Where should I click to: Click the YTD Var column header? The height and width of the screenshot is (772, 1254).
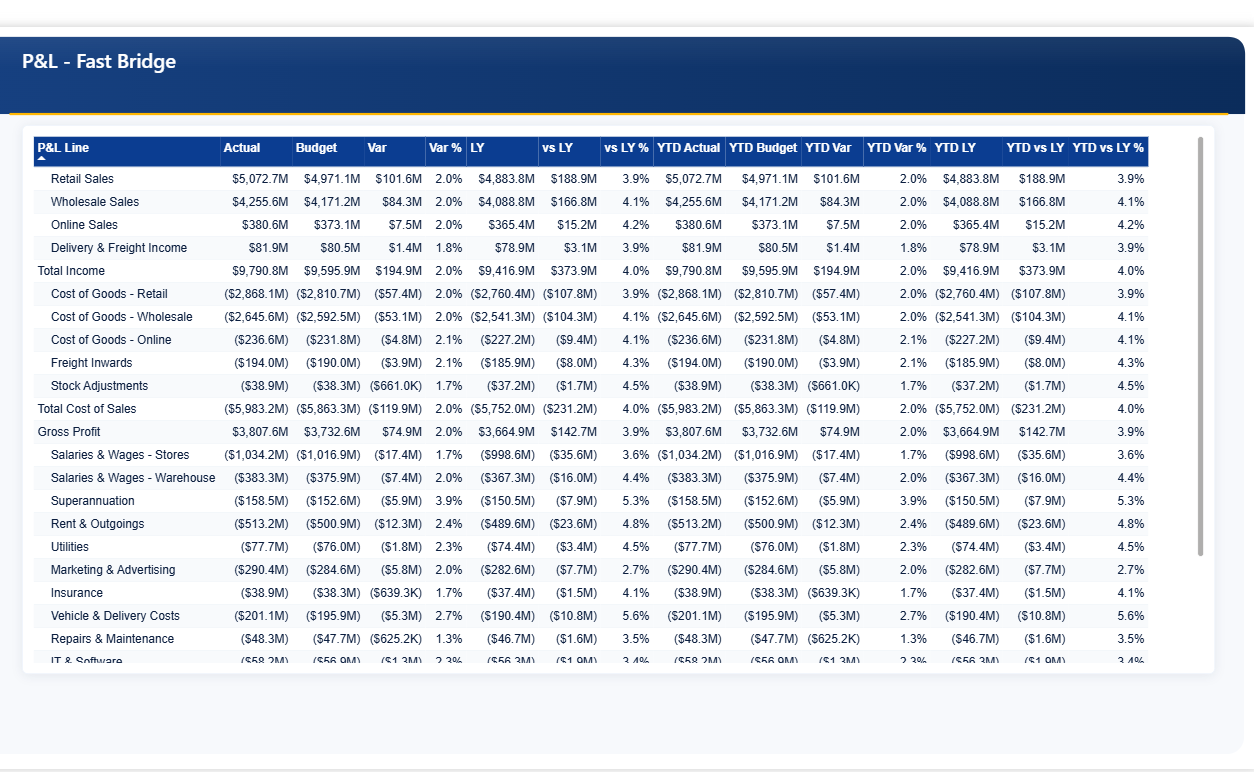click(832, 151)
